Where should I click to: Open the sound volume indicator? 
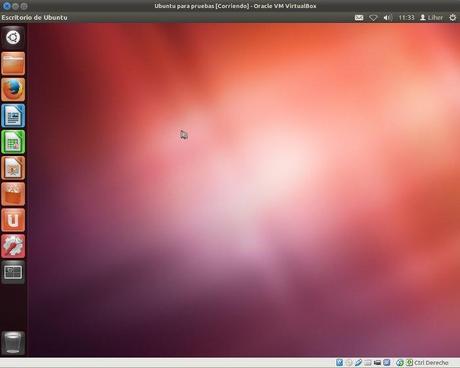pyautogui.click(x=387, y=18)
